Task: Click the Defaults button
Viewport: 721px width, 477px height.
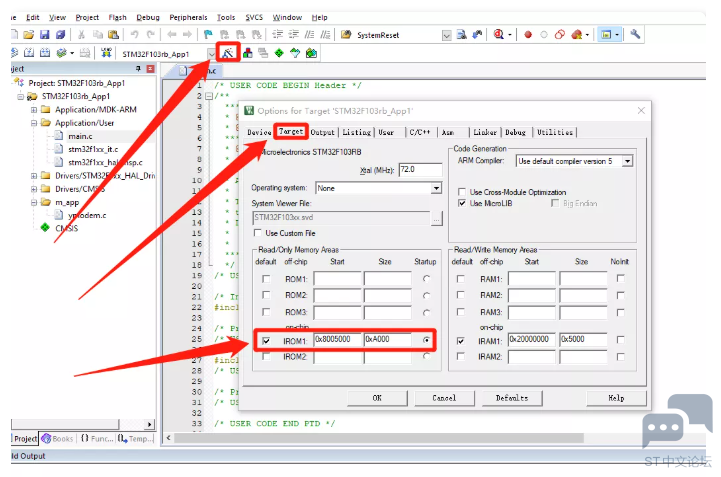Action: pyautogui.click(x=512, y=398)
